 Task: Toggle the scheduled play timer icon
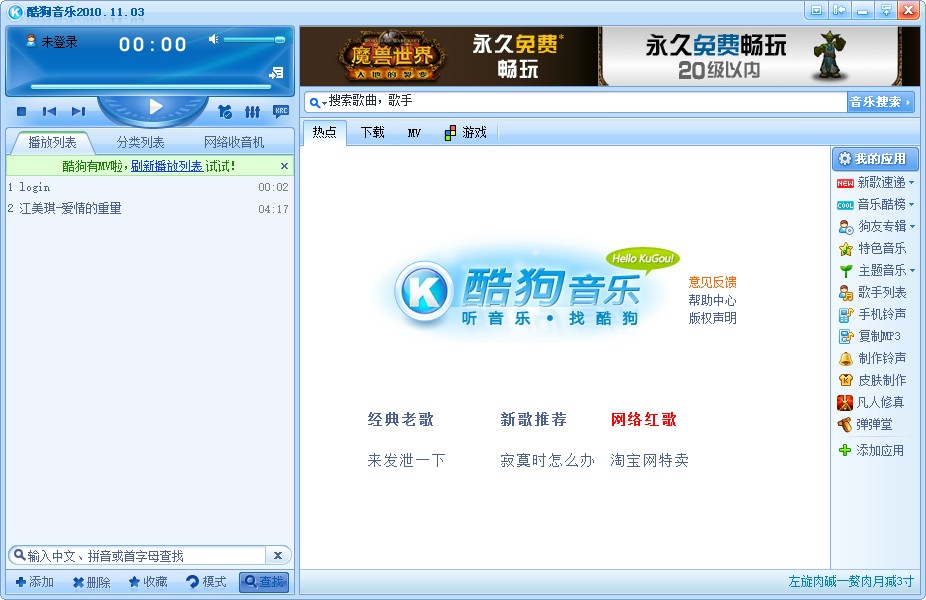point(224,112)
